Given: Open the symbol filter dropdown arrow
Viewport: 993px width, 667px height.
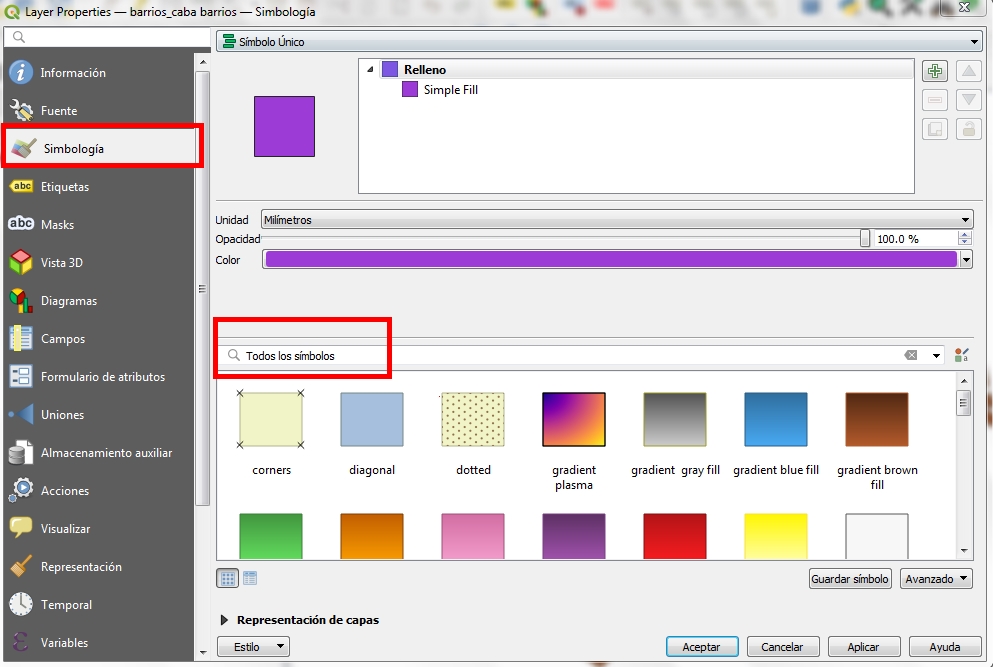Looking at the screenshot, I should (x=936, y=355).
